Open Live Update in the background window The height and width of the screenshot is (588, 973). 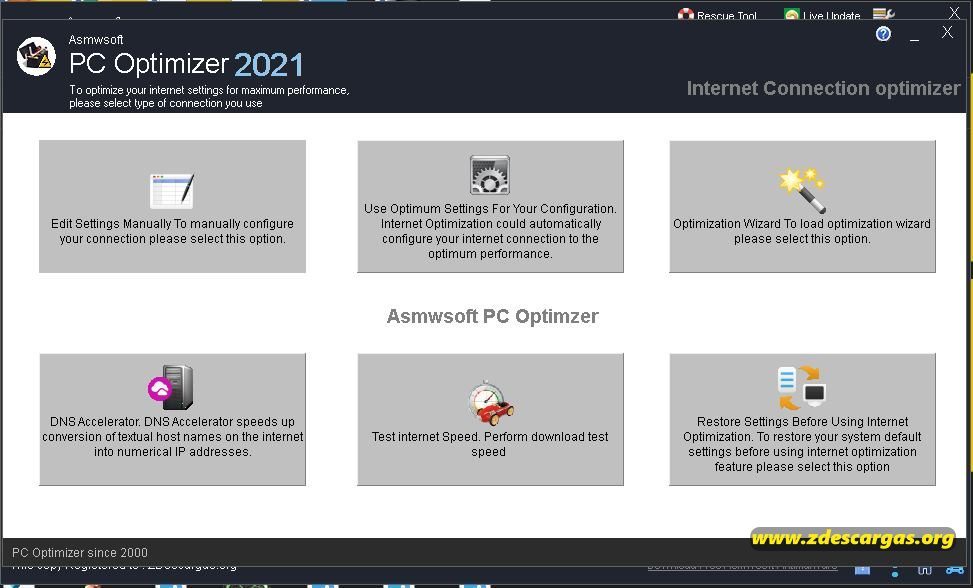[x=822, y=15]
